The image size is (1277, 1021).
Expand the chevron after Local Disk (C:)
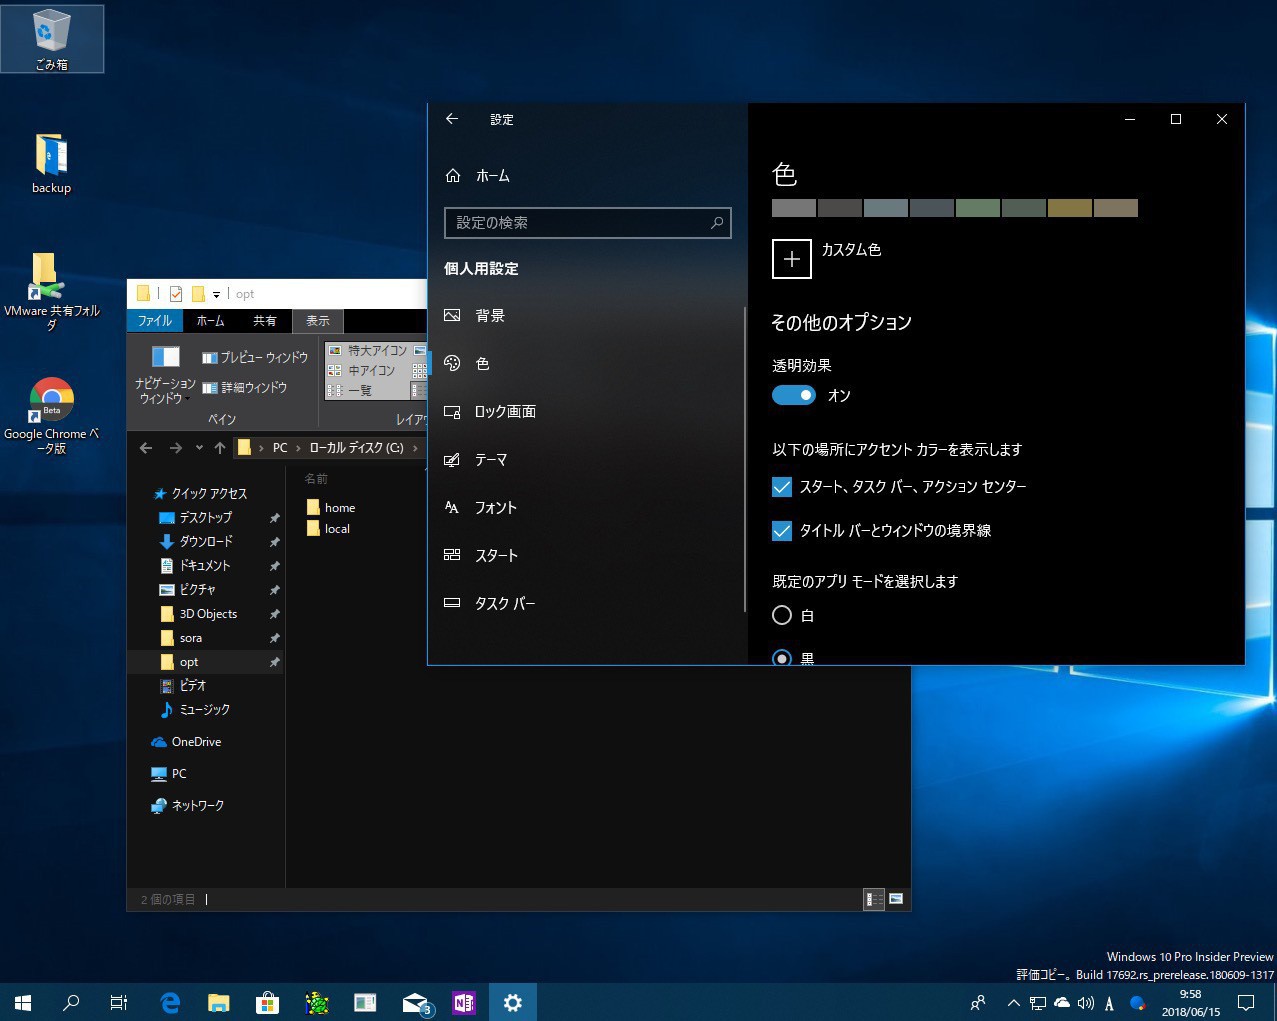click(415, 448)
